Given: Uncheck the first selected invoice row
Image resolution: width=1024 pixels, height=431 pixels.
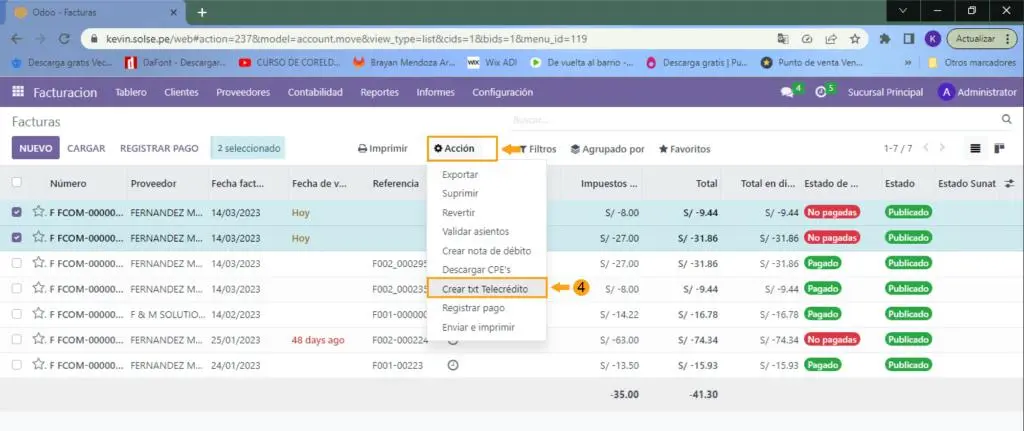Looking at the screenshot, I should (x=17, y=212).
